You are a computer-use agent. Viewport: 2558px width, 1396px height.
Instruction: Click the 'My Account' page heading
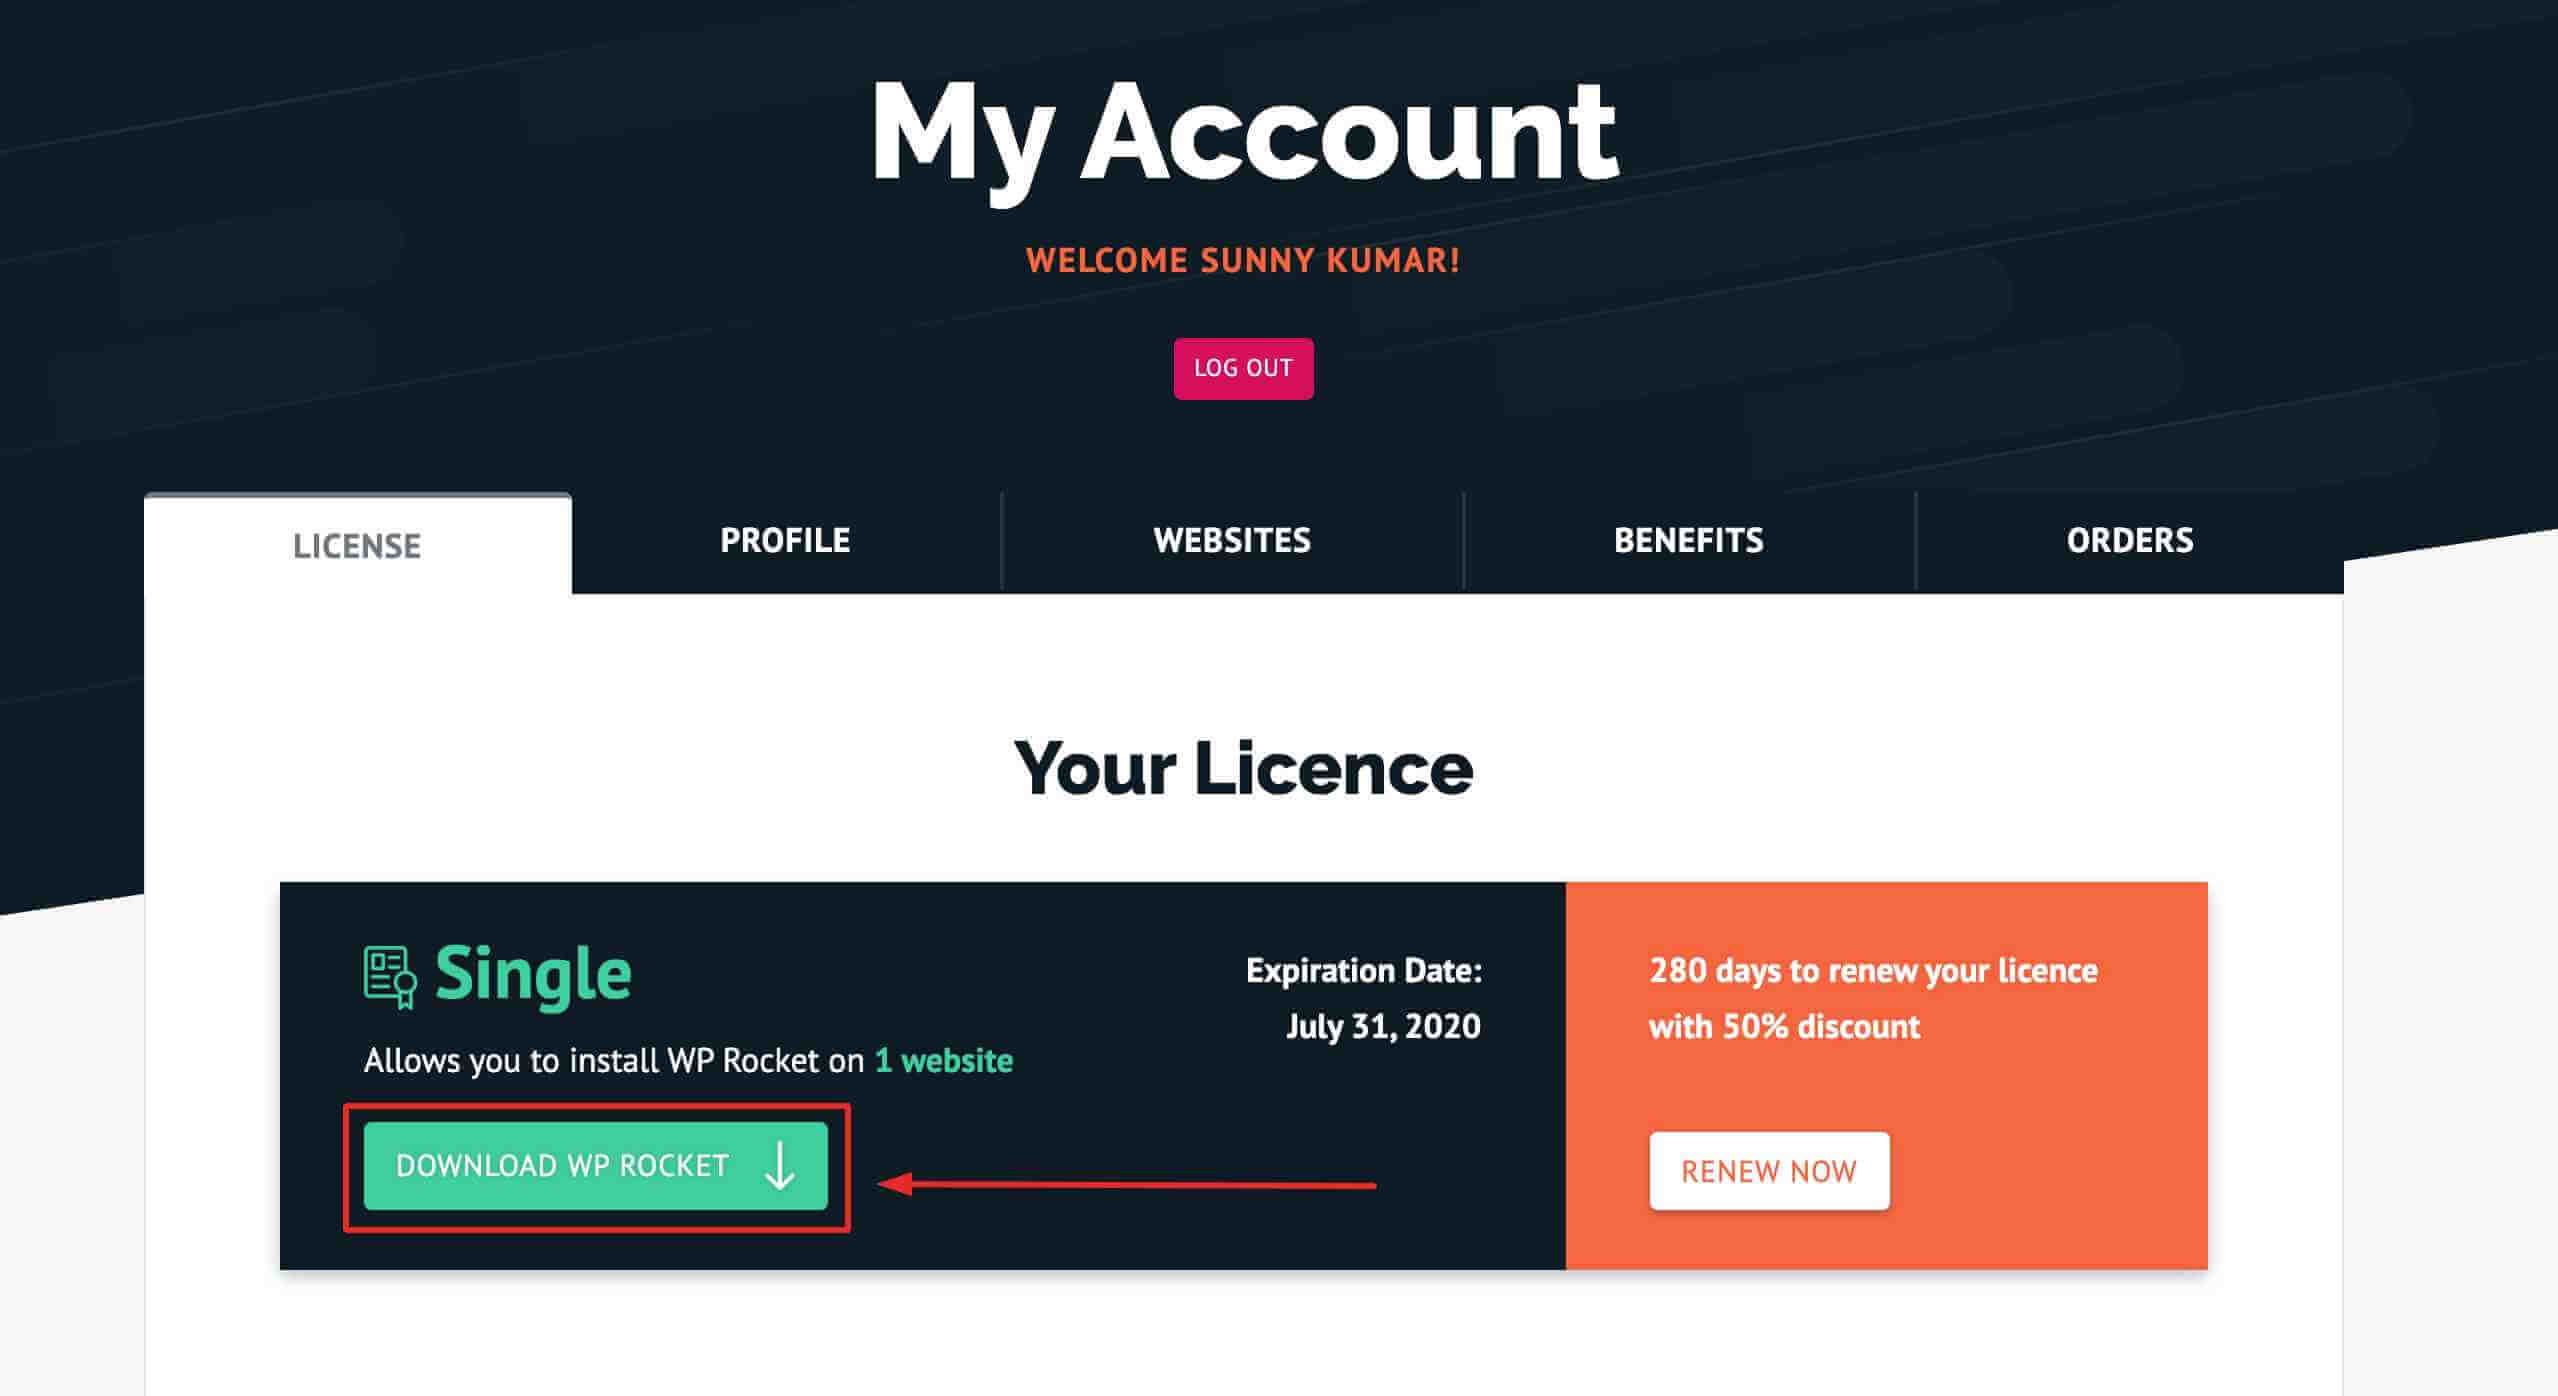(1243, 135)
